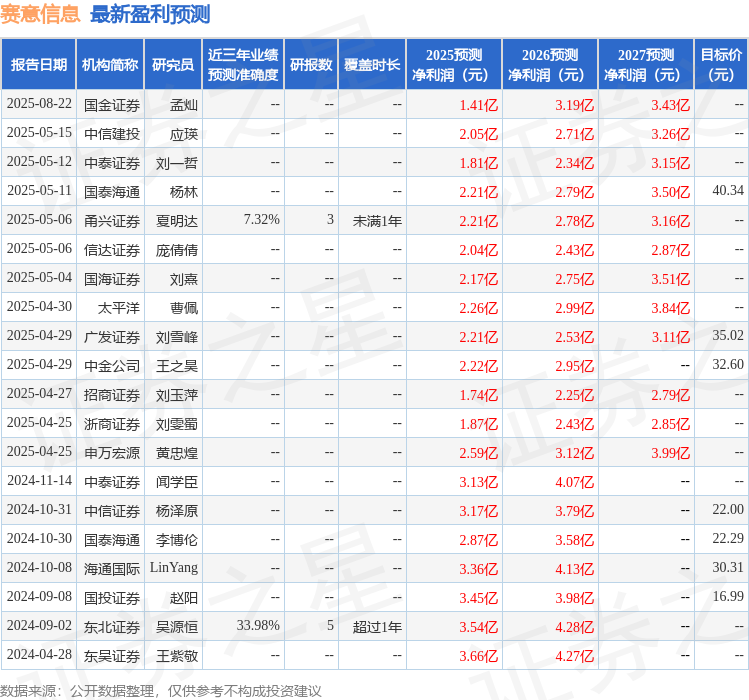This screenshot has height=700, width=749.
Task: Click the 目标价 column header
Action: 721,65
